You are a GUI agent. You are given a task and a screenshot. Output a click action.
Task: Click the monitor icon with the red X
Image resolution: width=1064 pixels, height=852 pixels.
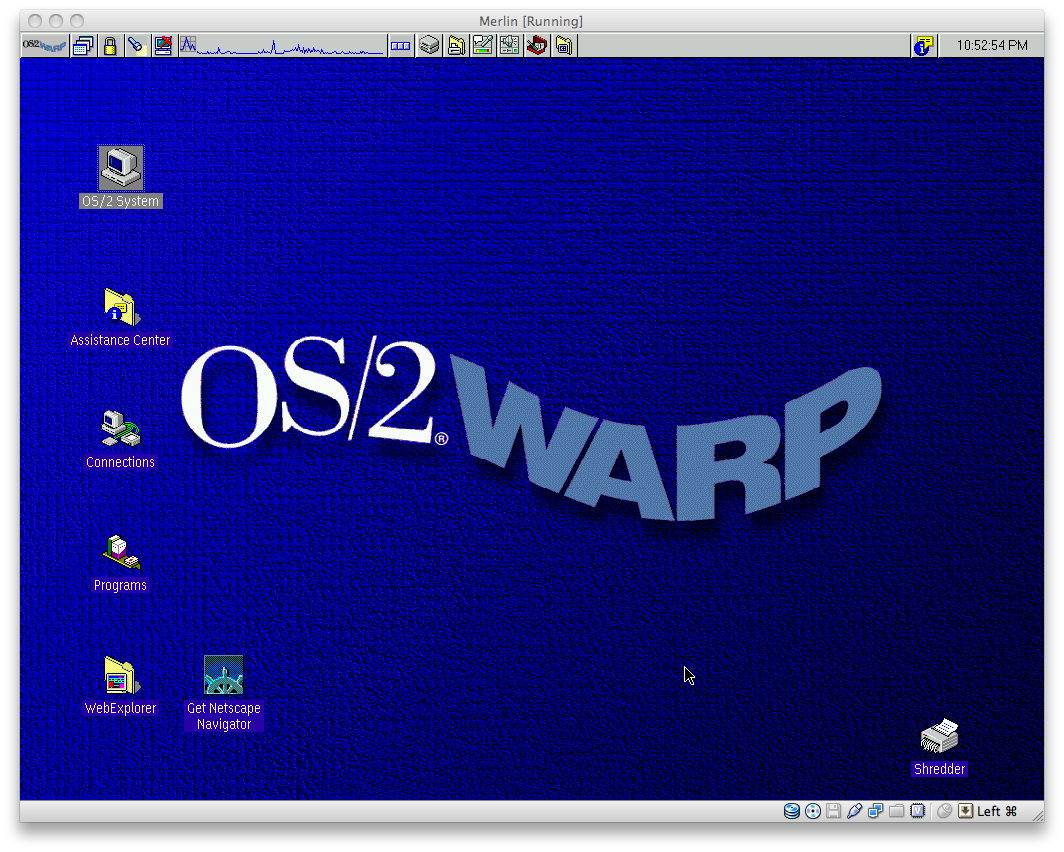coord(162,45)
